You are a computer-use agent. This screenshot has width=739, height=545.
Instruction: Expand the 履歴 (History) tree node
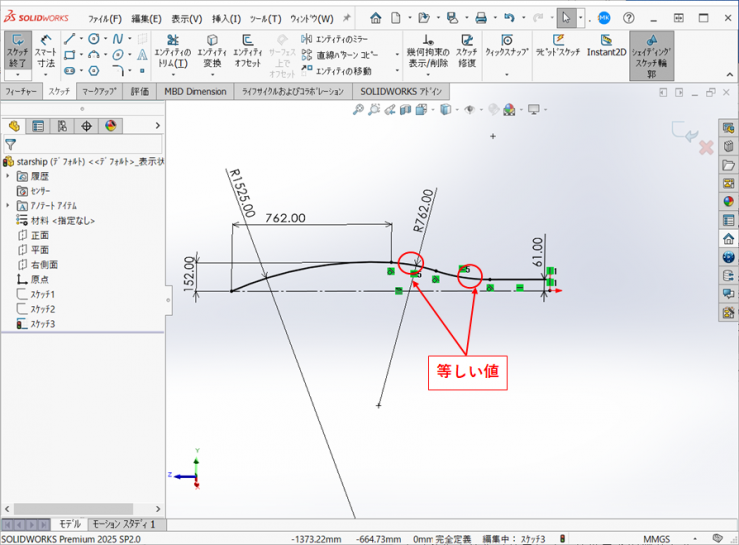9,176
